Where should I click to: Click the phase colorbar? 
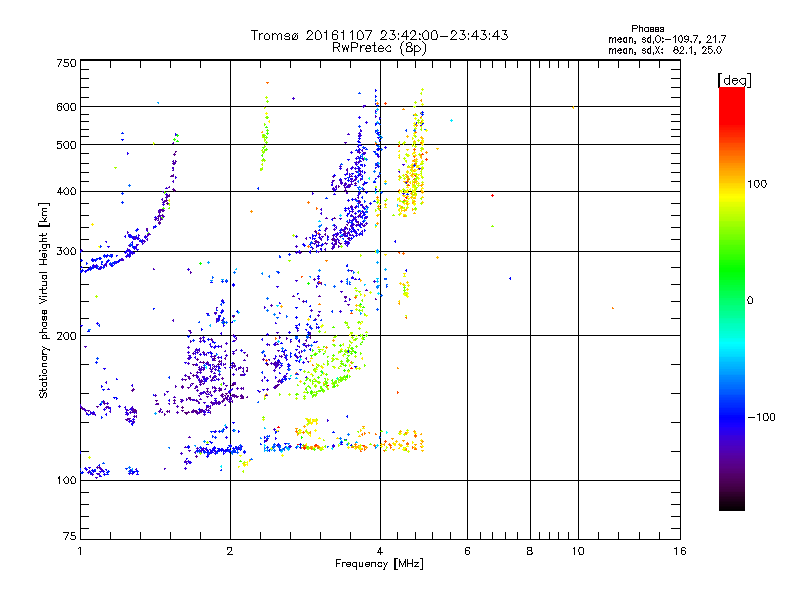click(732, 299)
